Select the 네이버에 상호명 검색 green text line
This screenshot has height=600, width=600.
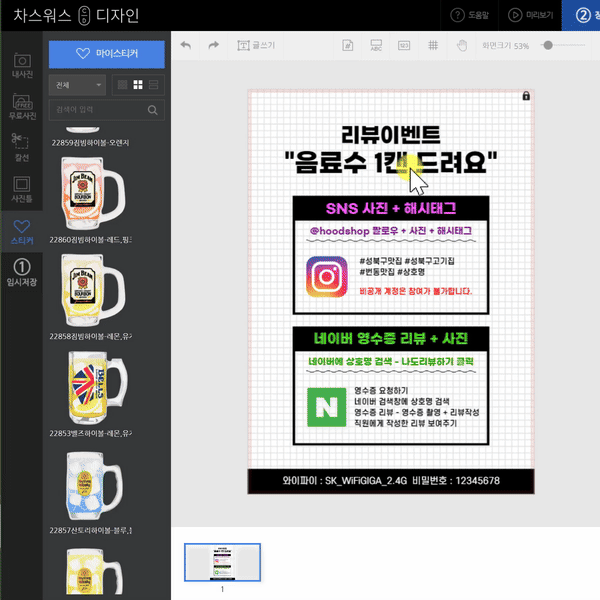391,362
